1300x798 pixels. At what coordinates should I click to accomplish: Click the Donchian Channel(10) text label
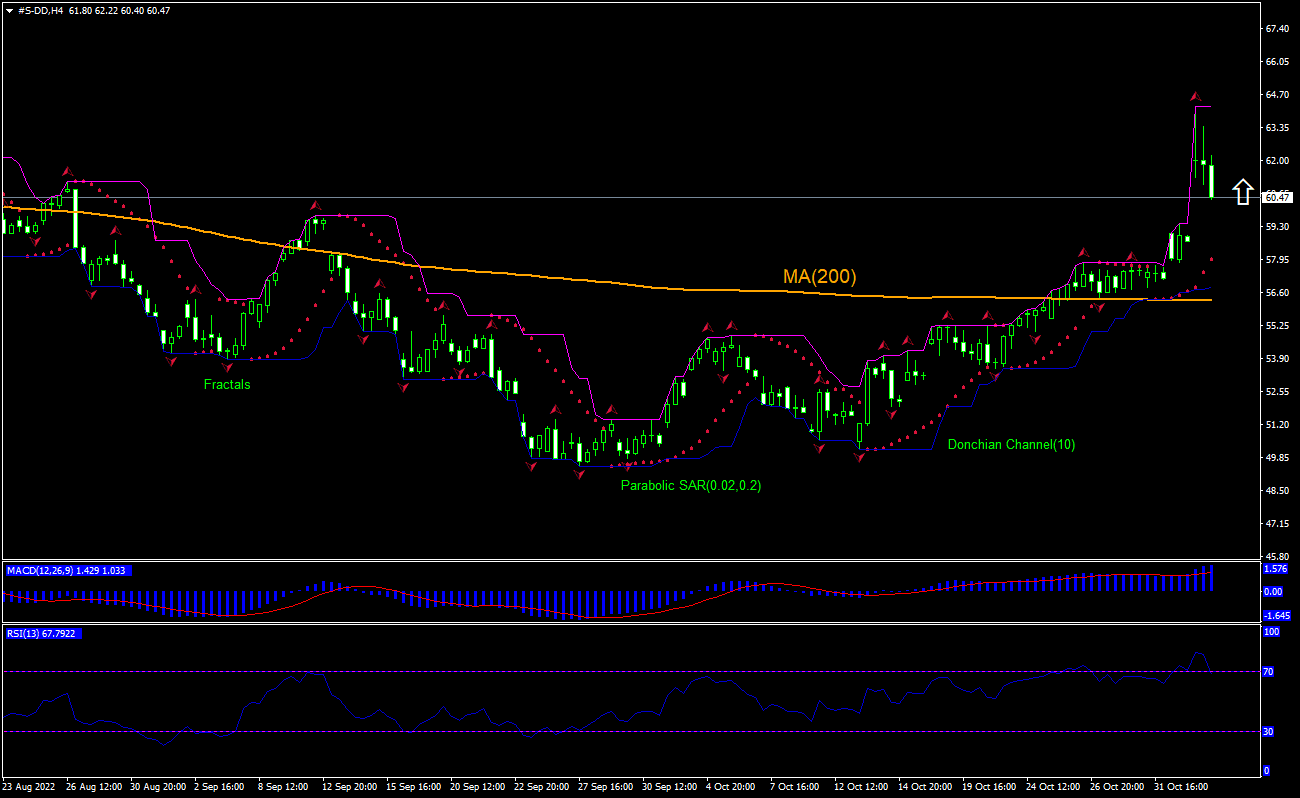click(x=1013, y=444)
